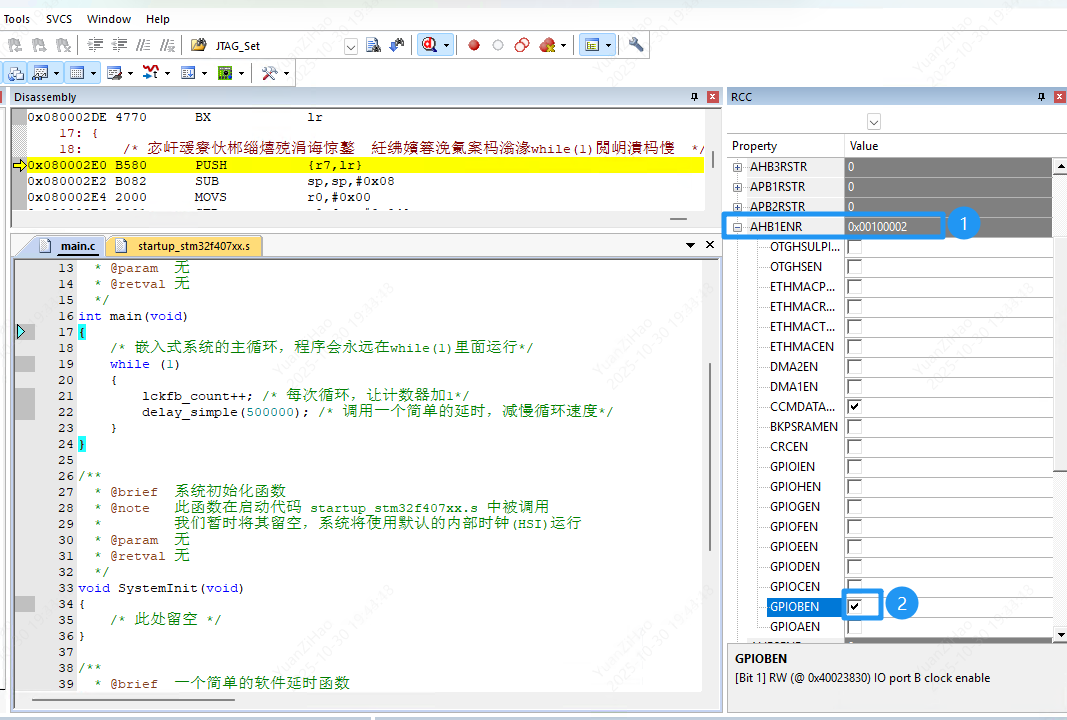The image size is (1067, 720).
Task: Start/stop debug session magnifier icon
Action: coord(429,45)
